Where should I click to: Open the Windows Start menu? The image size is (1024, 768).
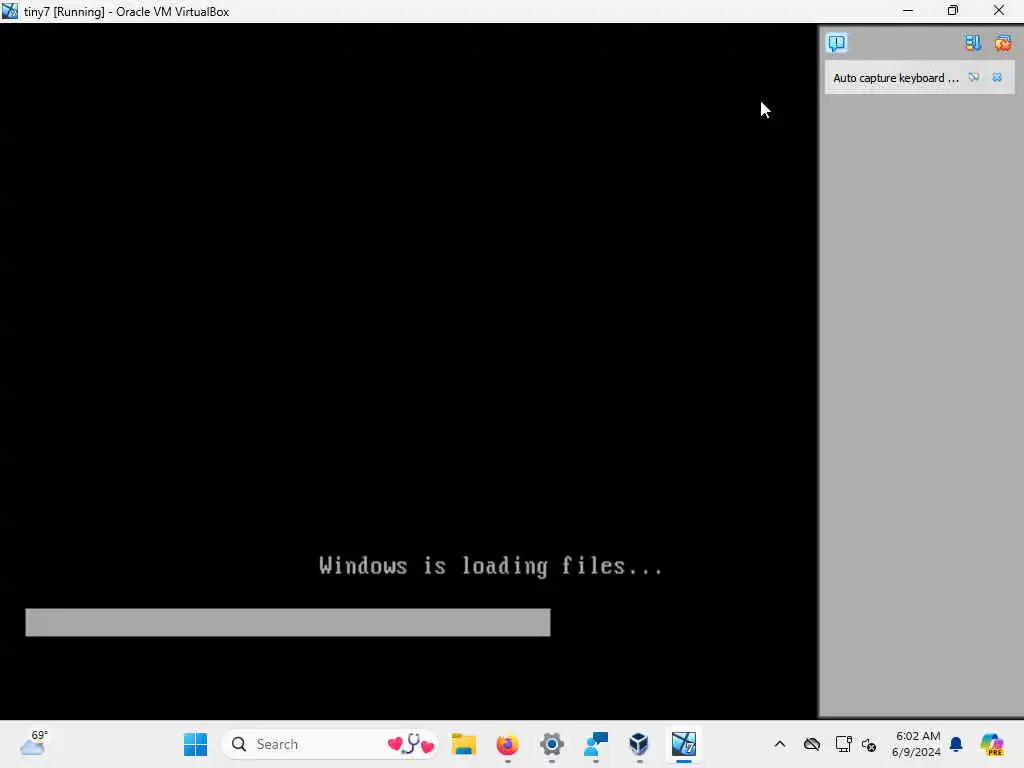point(195,744)
